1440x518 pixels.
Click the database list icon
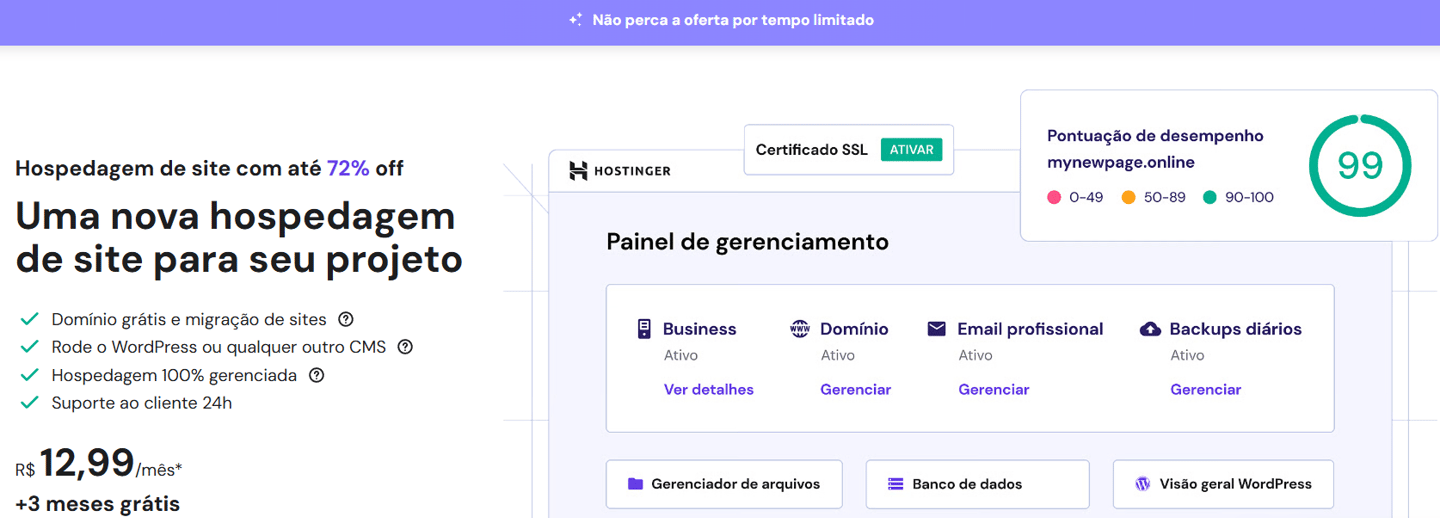[896, 484]
